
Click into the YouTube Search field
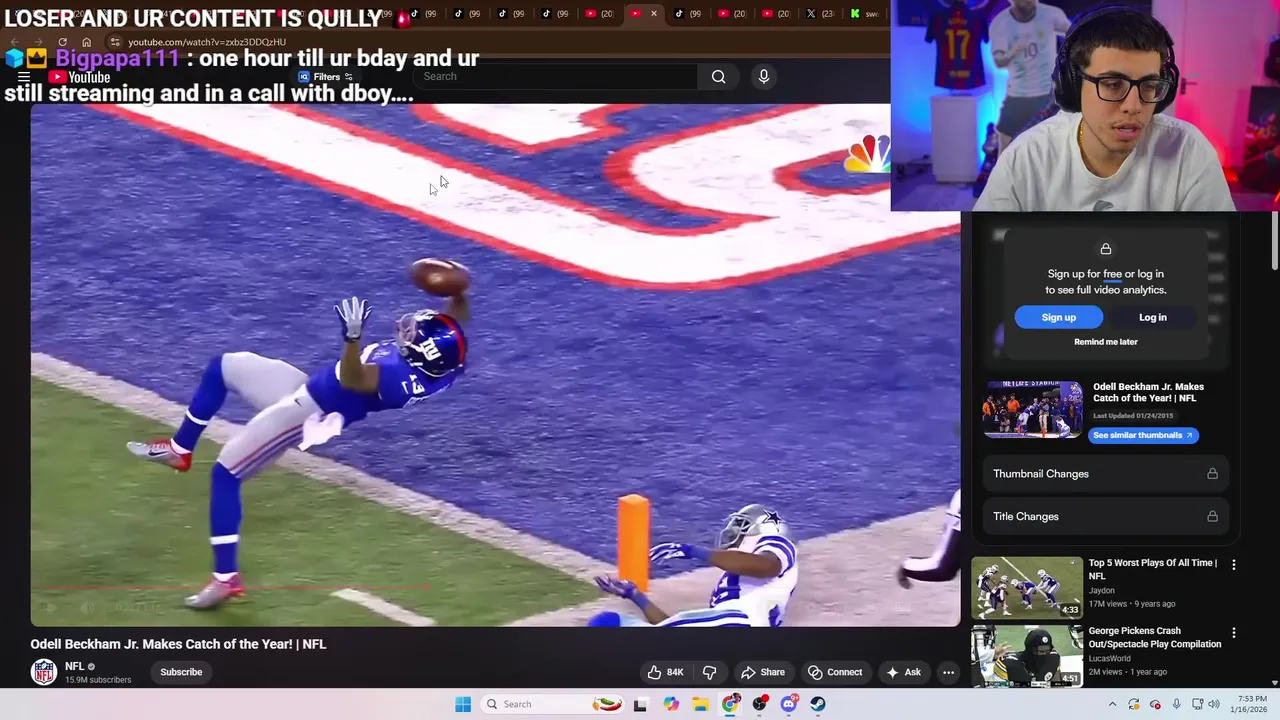tap(555, 76)
